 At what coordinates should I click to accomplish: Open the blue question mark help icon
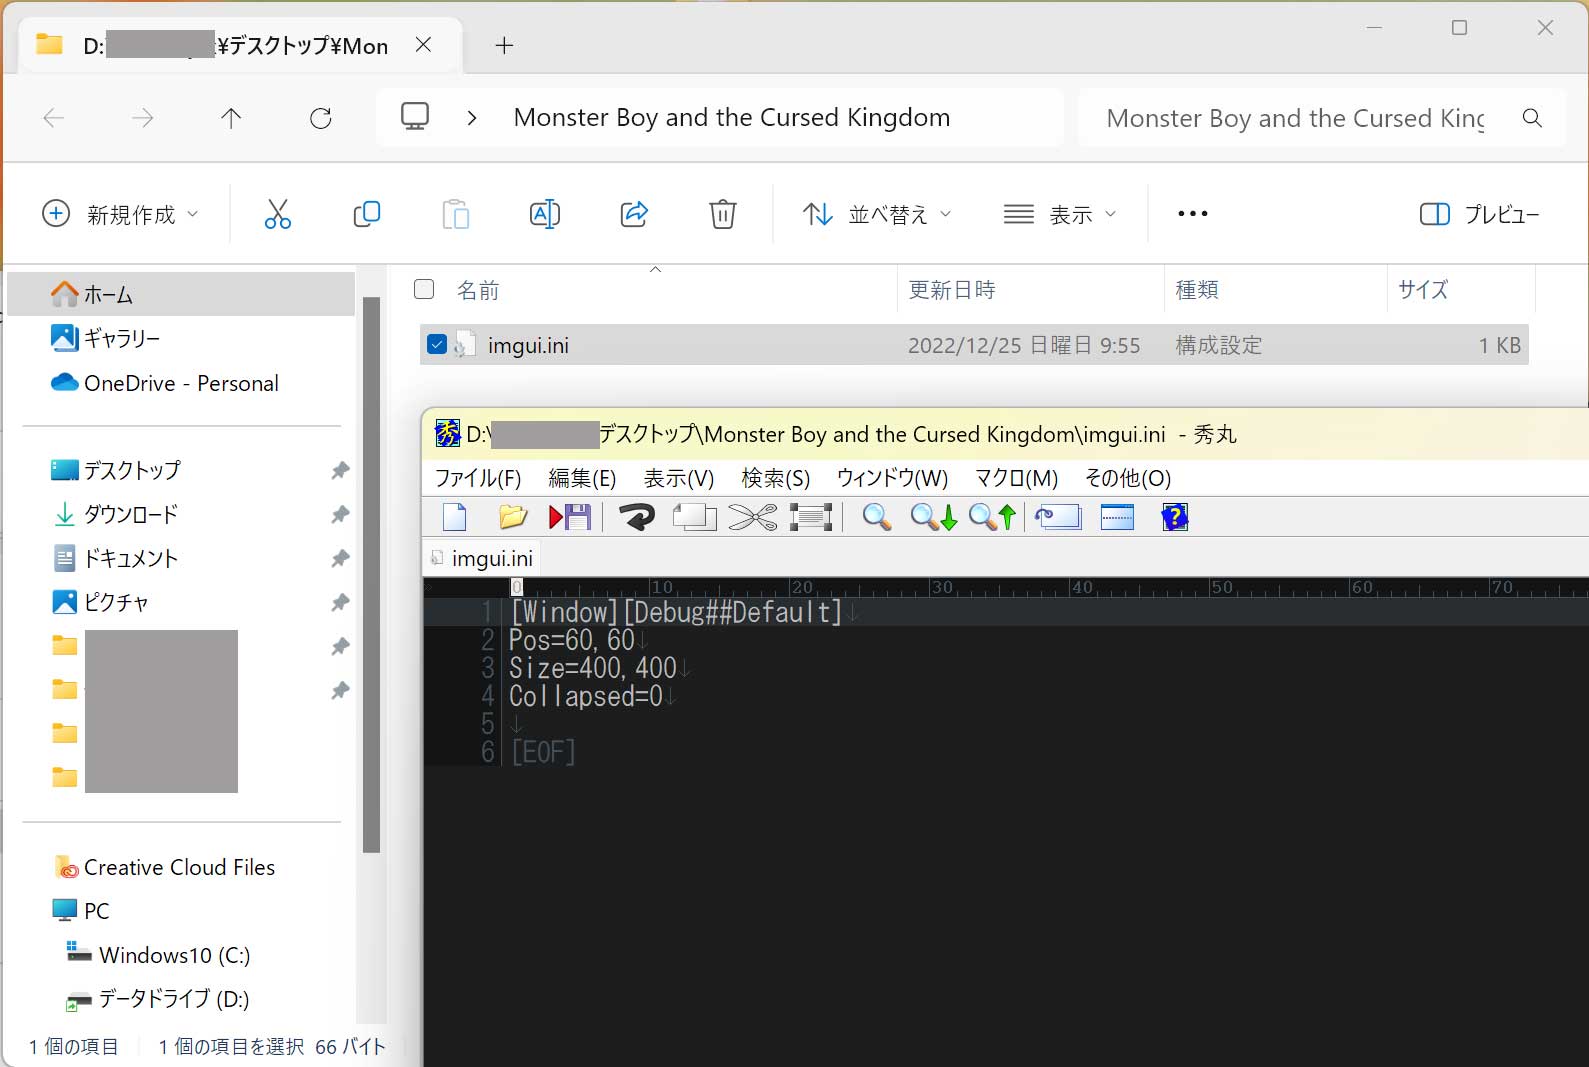1174,517
